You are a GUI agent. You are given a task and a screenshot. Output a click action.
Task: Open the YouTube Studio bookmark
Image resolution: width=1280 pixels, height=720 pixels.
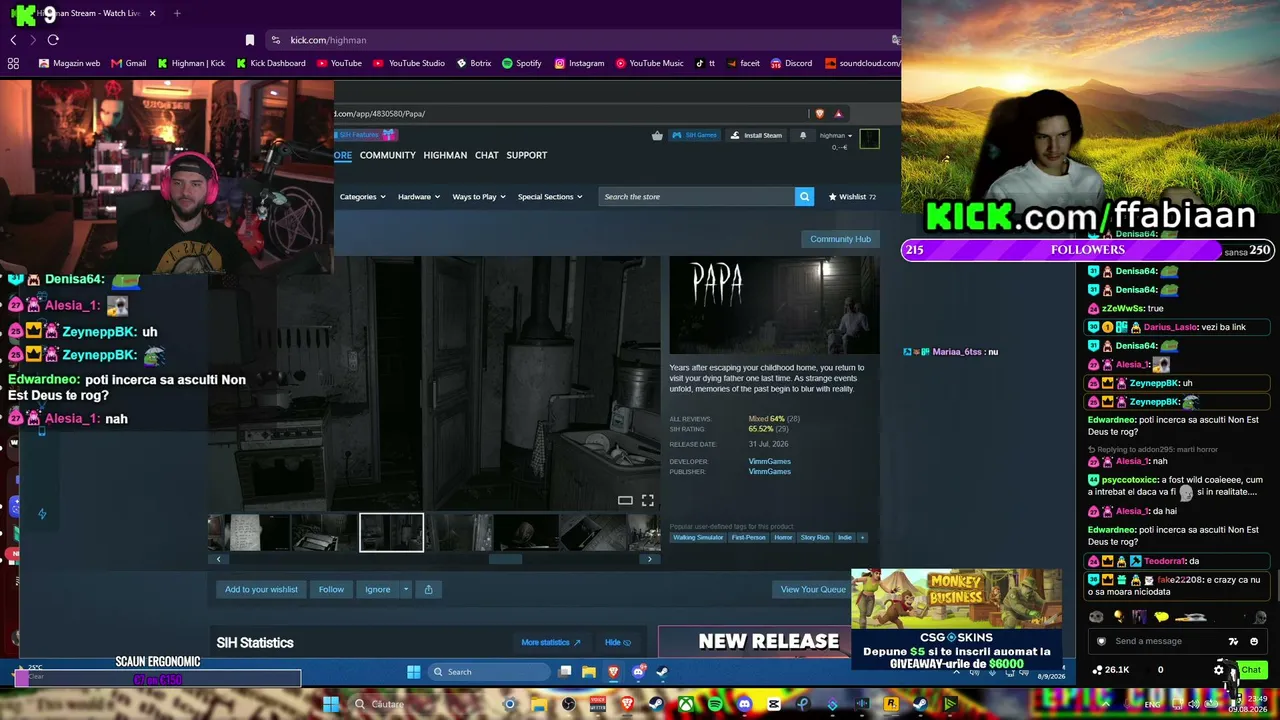tap(409, 63)
